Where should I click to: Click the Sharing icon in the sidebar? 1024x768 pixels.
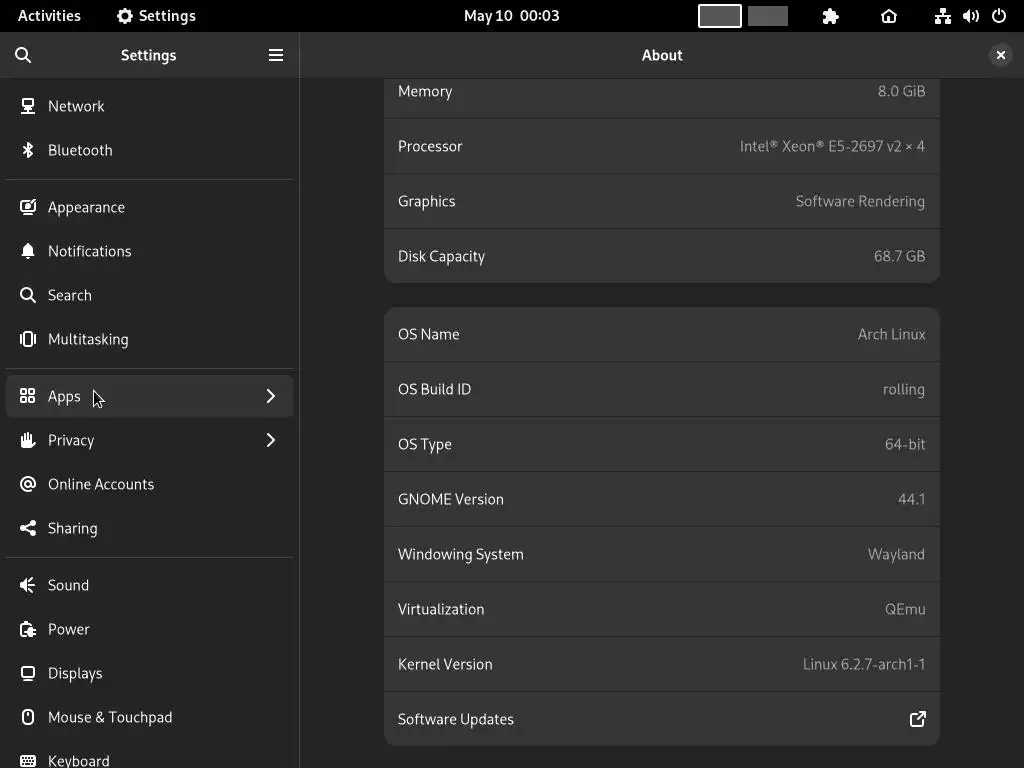point(27,528)
